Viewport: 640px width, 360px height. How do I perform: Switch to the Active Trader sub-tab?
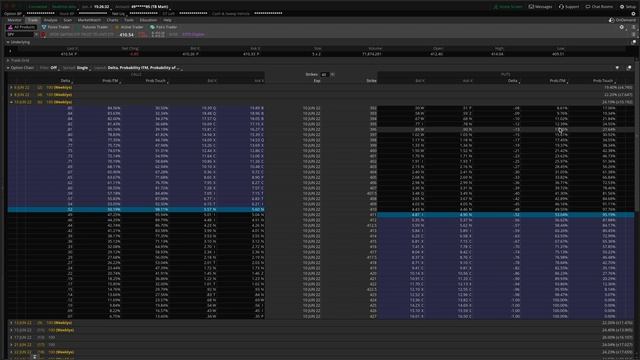click(x=129, y=27)
